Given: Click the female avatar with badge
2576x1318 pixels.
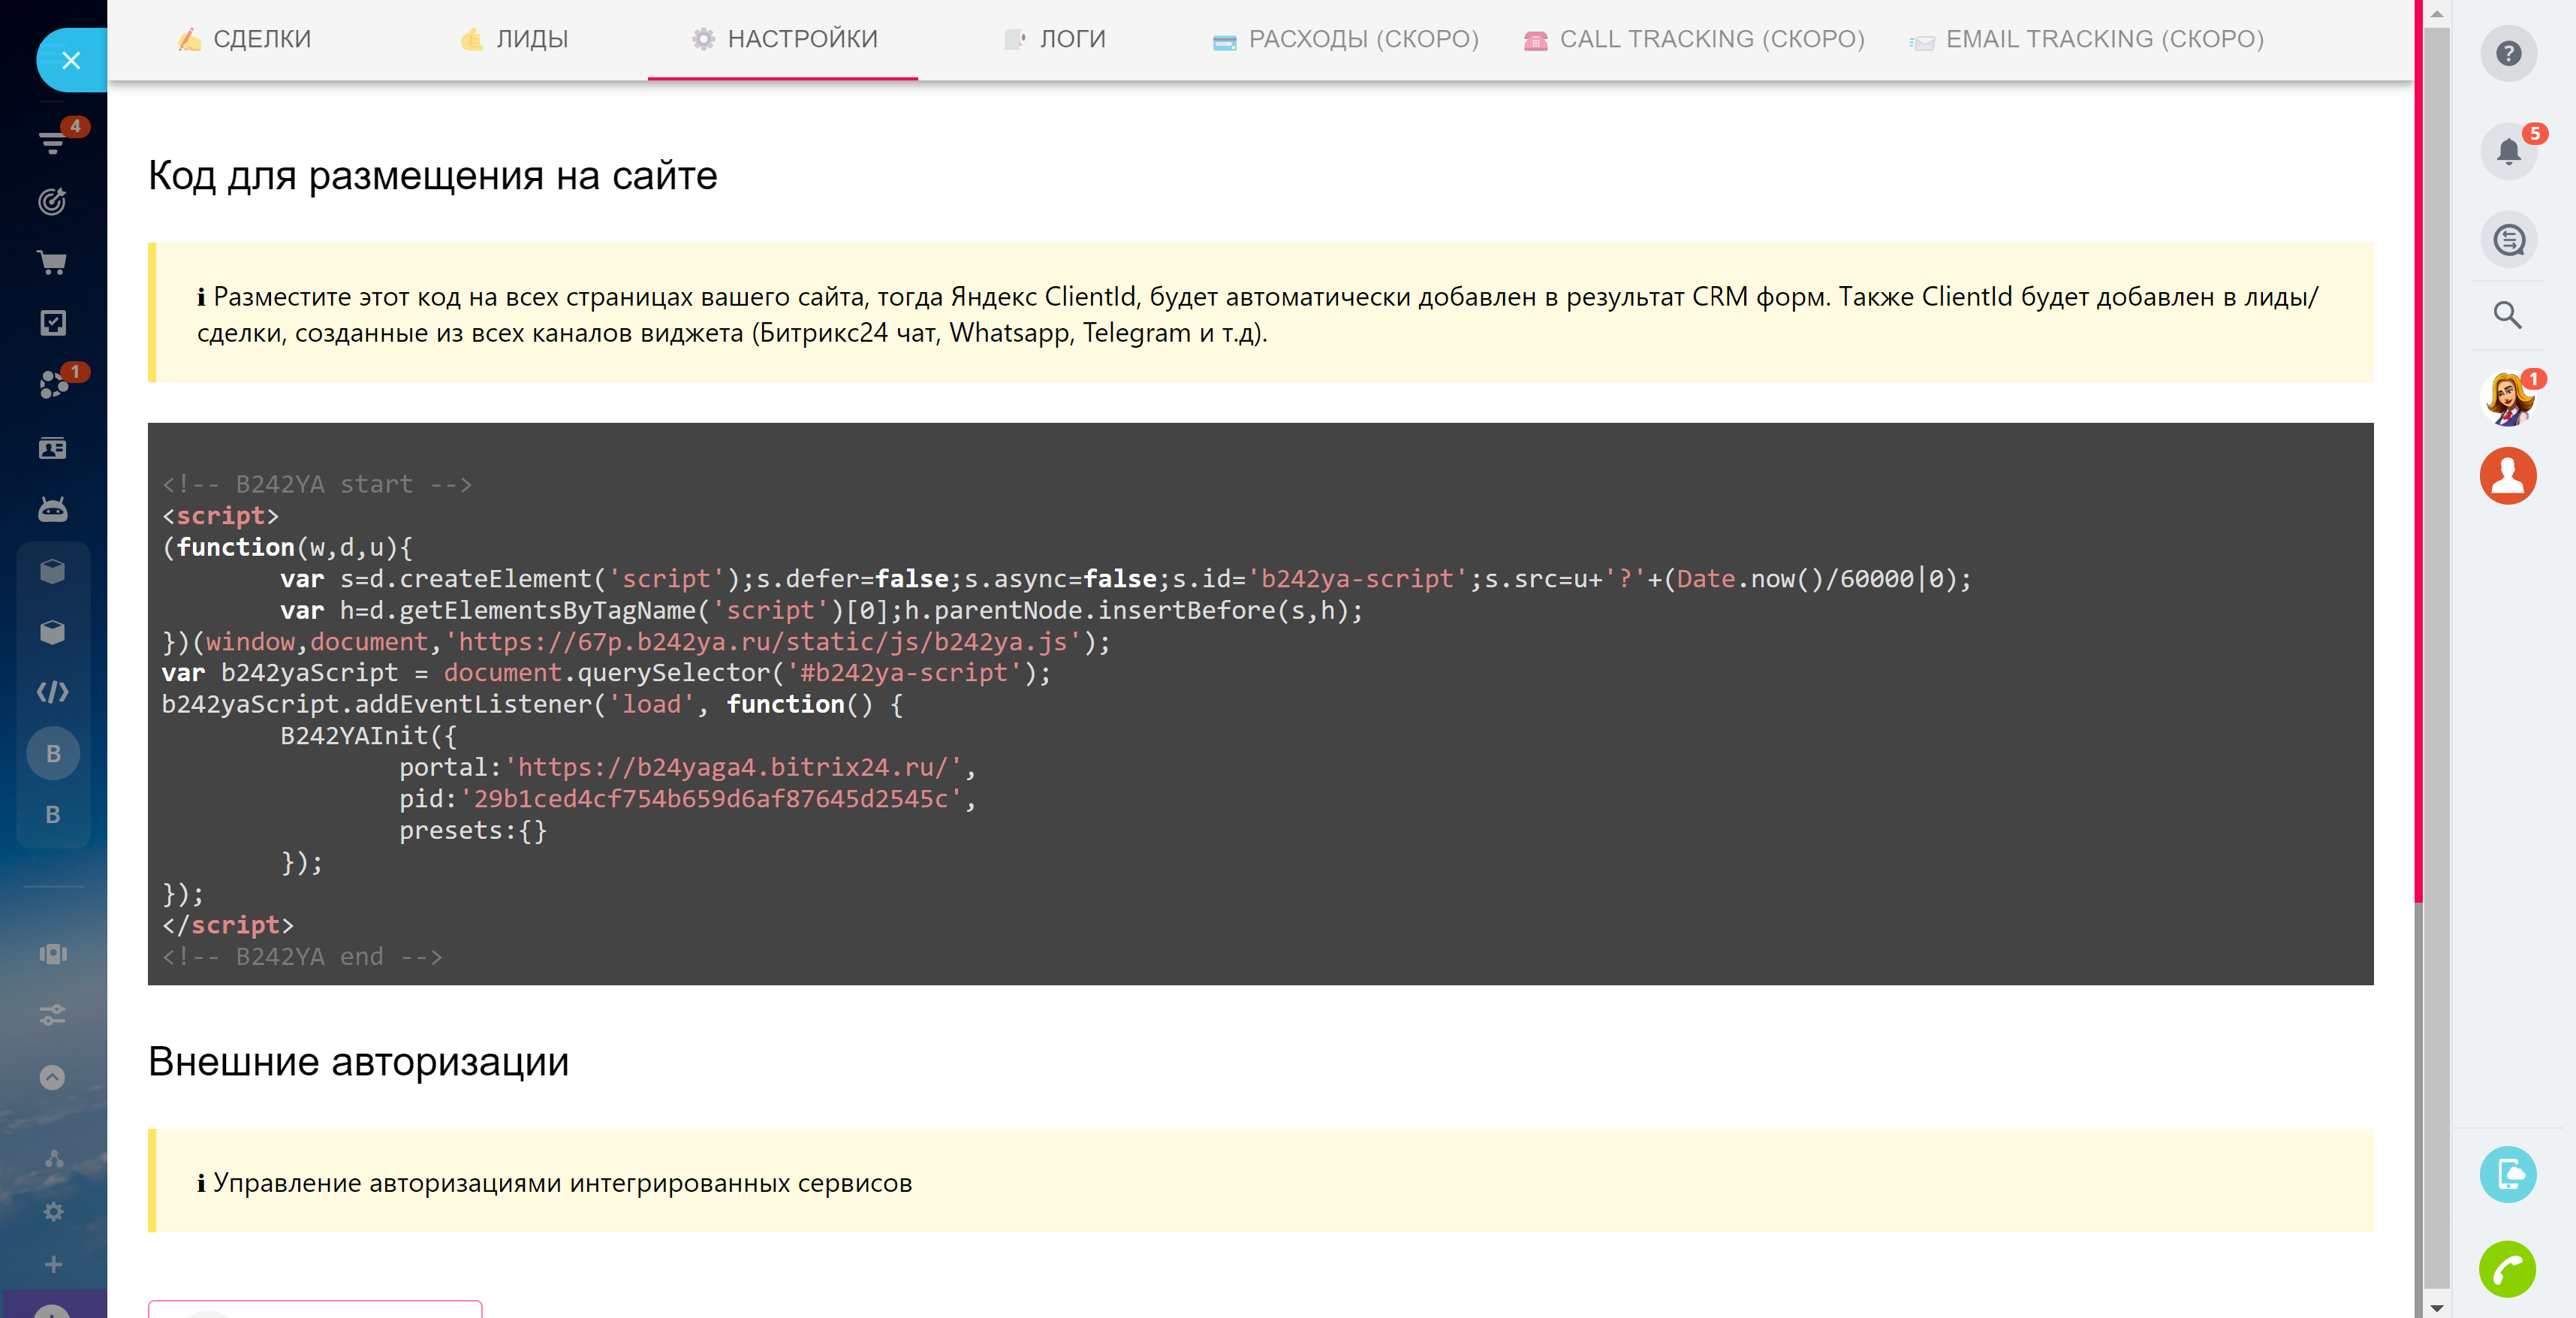Looking at the screenshot, I should pos(2507,398).
